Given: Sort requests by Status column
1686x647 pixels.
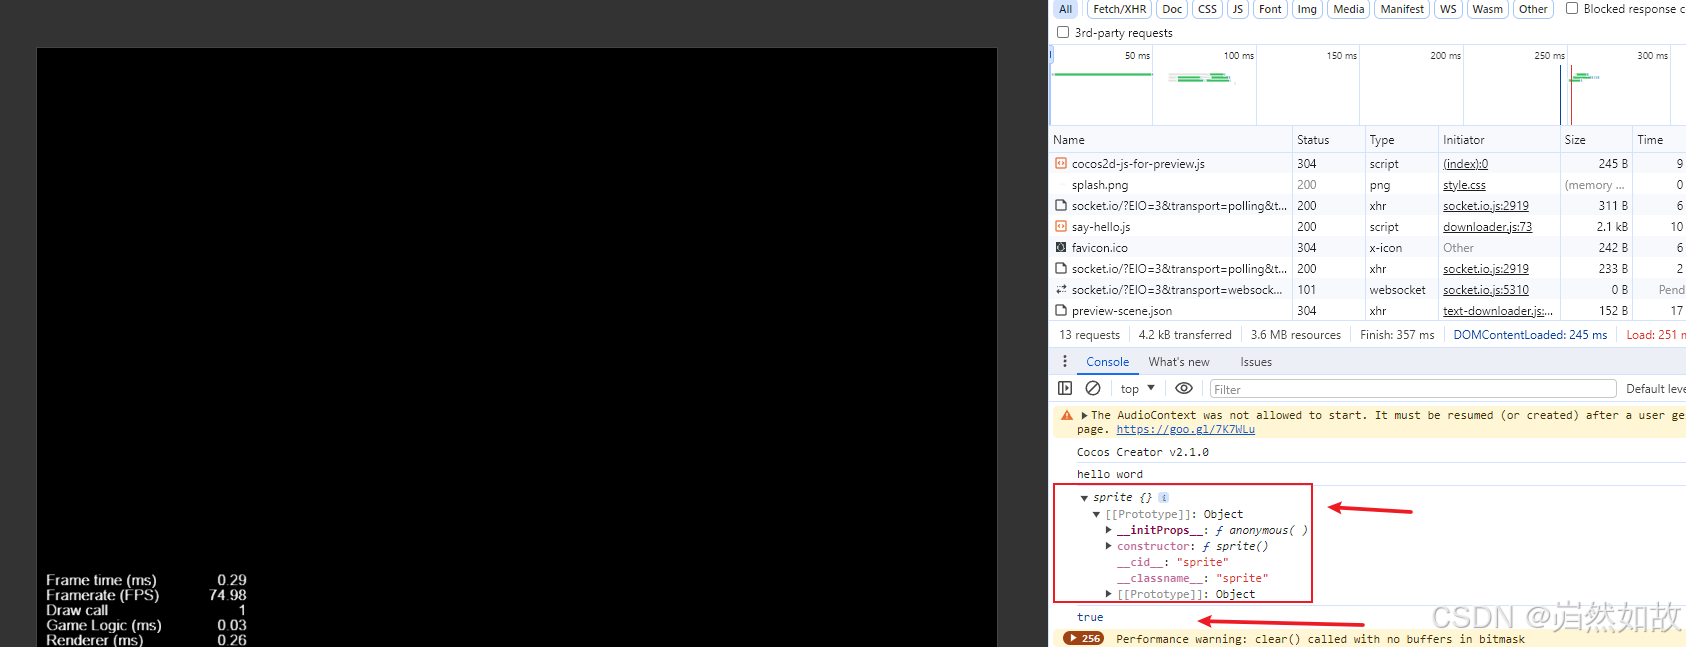Looking at the screenshot, I should click(1327, 140).
